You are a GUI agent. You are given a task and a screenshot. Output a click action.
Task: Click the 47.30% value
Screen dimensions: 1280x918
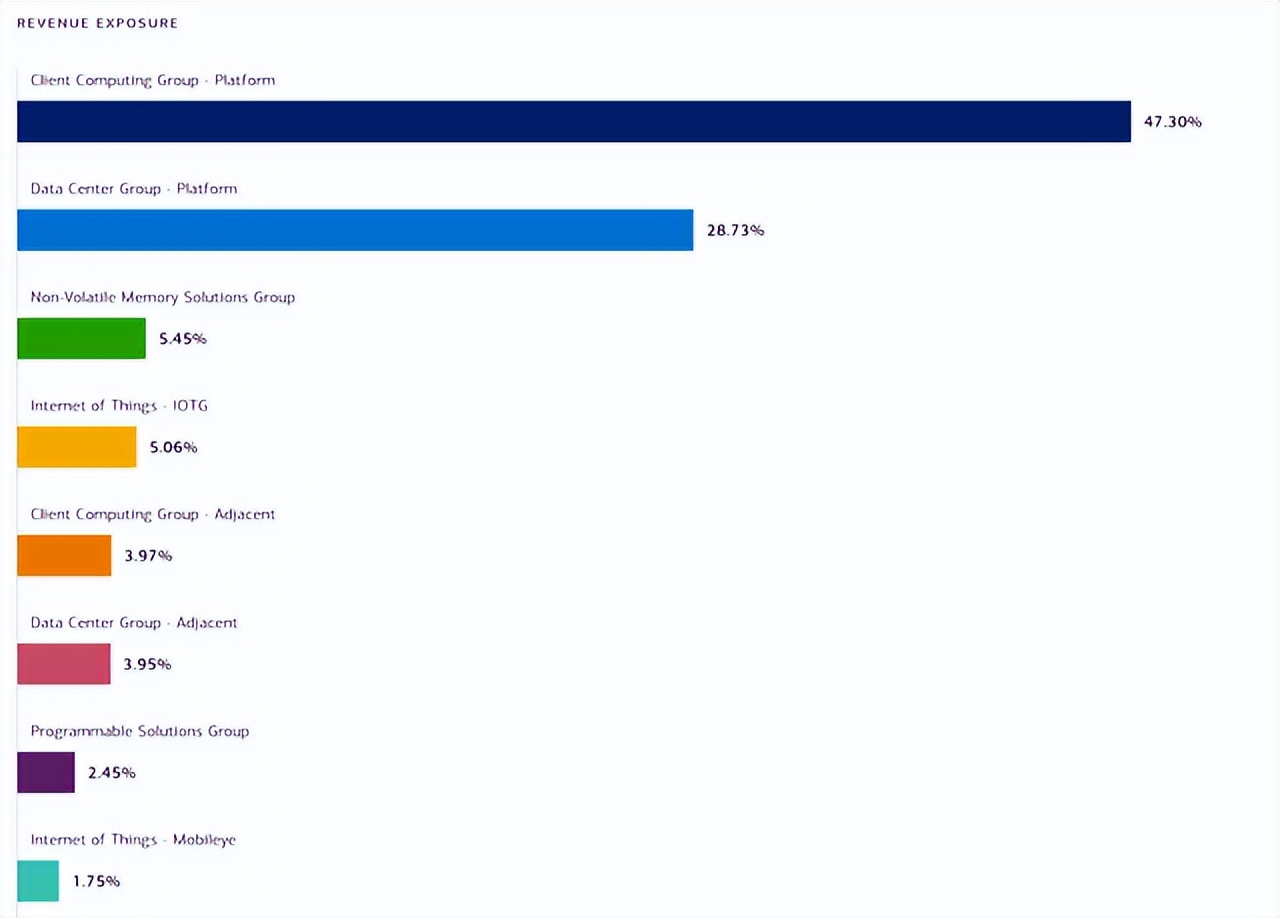[1173, 122]
